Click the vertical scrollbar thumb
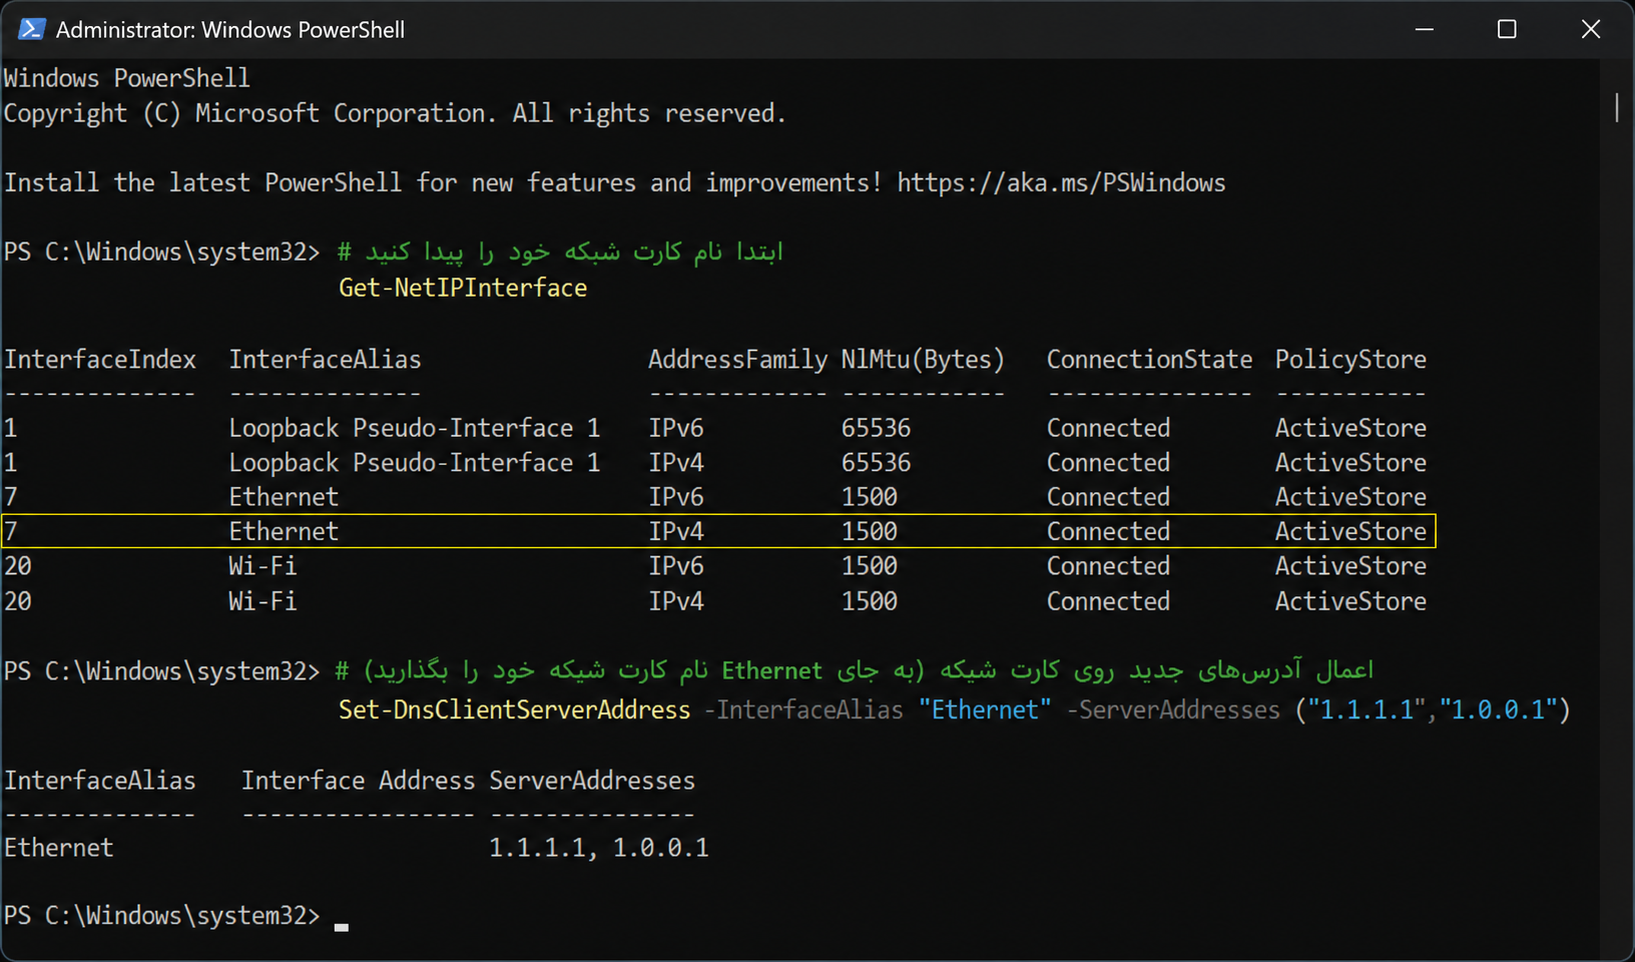 pyautogui.click(x=1616, y=108)
